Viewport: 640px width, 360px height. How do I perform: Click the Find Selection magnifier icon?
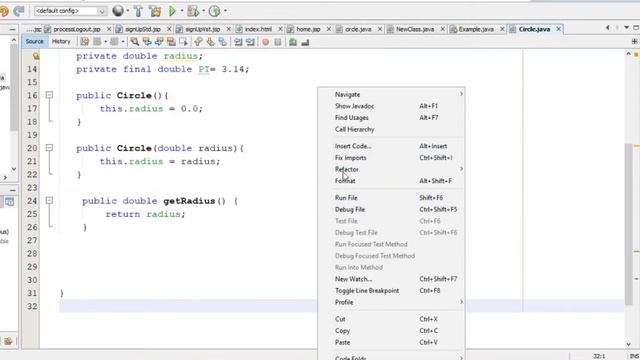(134, 42)
